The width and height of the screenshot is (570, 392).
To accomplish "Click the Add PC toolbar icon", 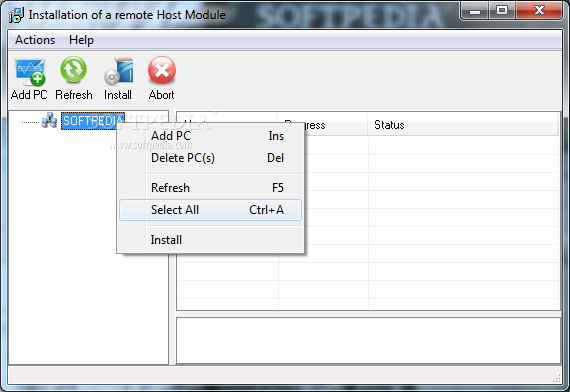I will click(30, 72).
